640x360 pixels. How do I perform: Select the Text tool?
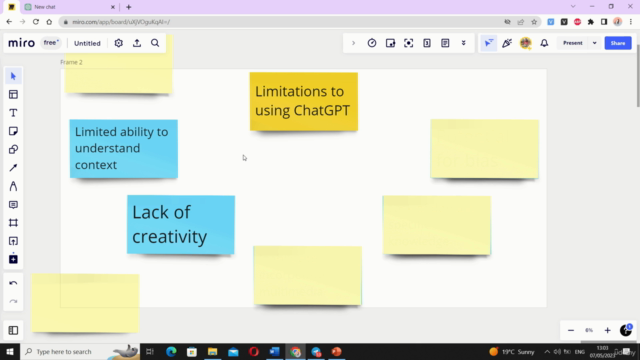point(13,113)
